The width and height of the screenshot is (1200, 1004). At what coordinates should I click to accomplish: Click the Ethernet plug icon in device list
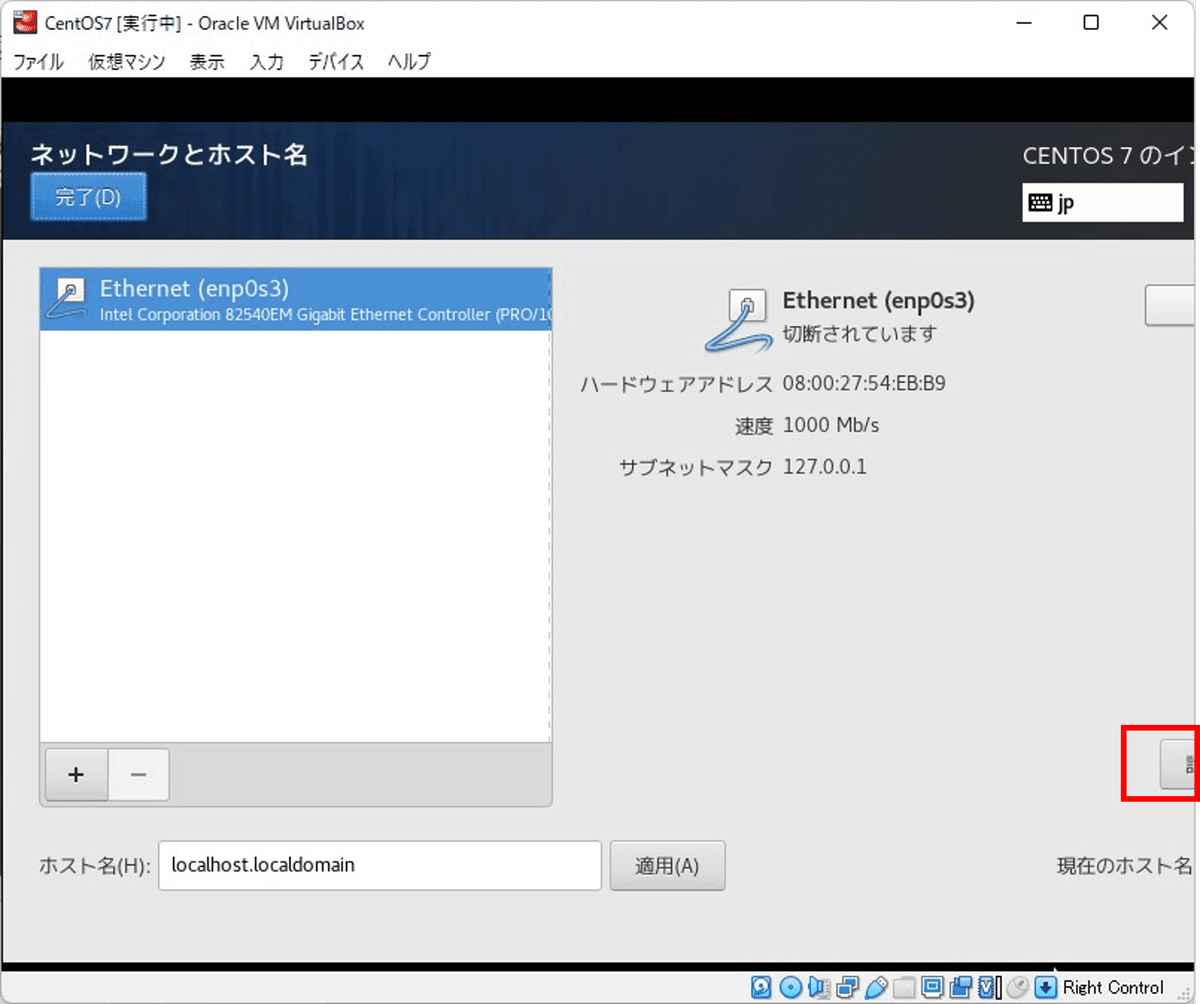pyautogui.click(x=67, y=298)
